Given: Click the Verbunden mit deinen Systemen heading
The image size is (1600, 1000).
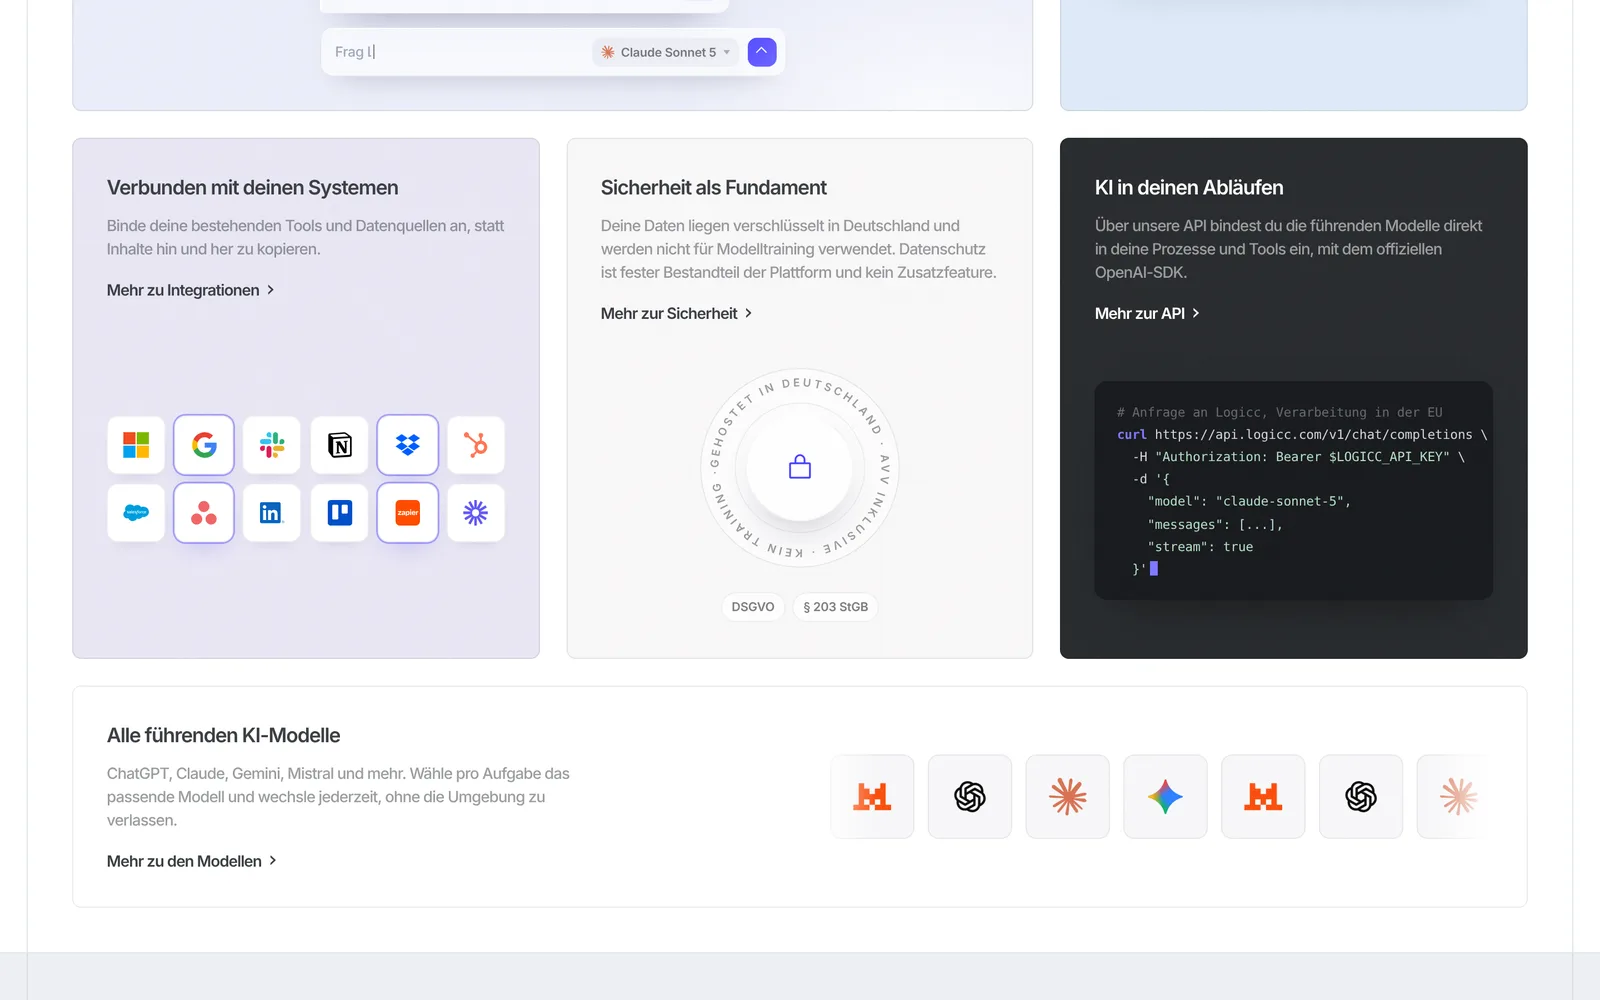Looking at the screenshot, I should 252,188.
